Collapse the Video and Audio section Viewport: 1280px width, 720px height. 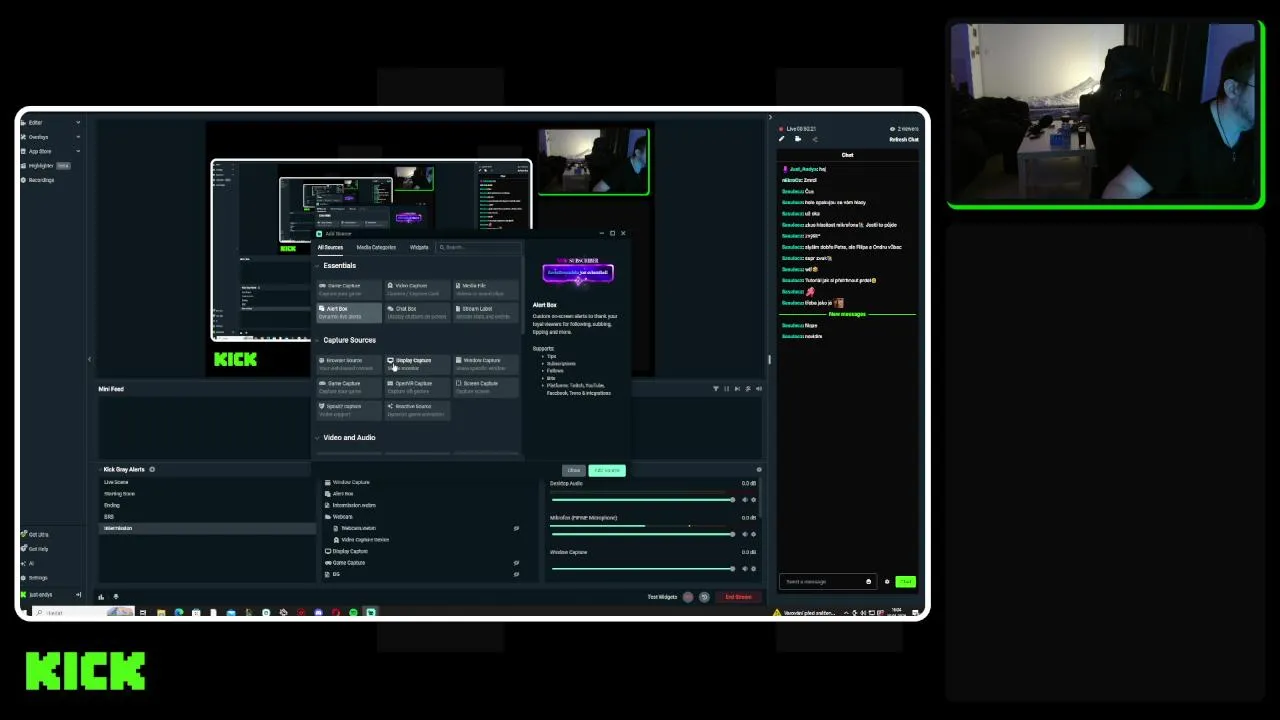(x=318, y=438)
